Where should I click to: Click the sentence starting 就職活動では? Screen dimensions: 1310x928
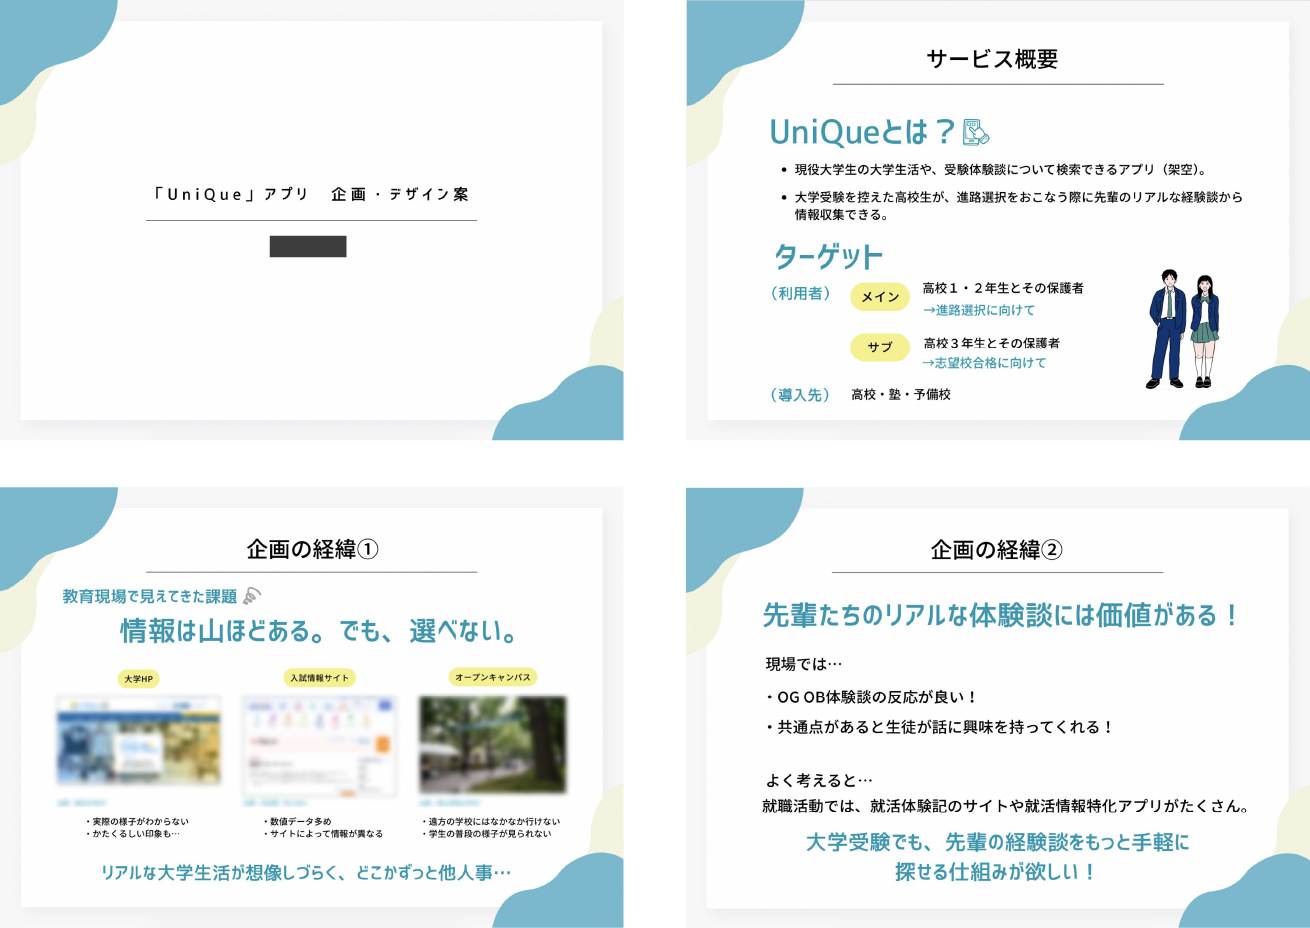pos(1006,806)
